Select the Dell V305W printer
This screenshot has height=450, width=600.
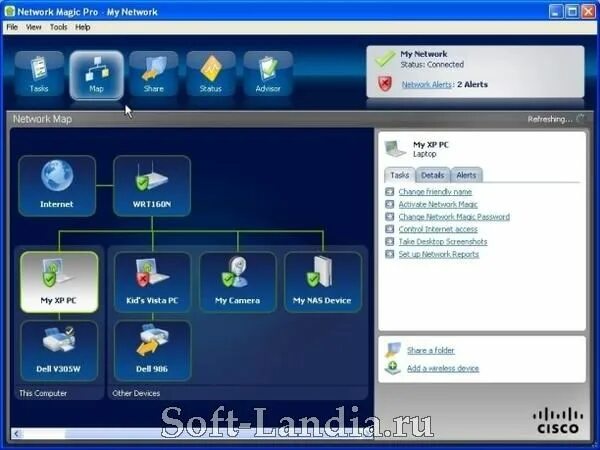pyautogui.click(x=59, y=351)
